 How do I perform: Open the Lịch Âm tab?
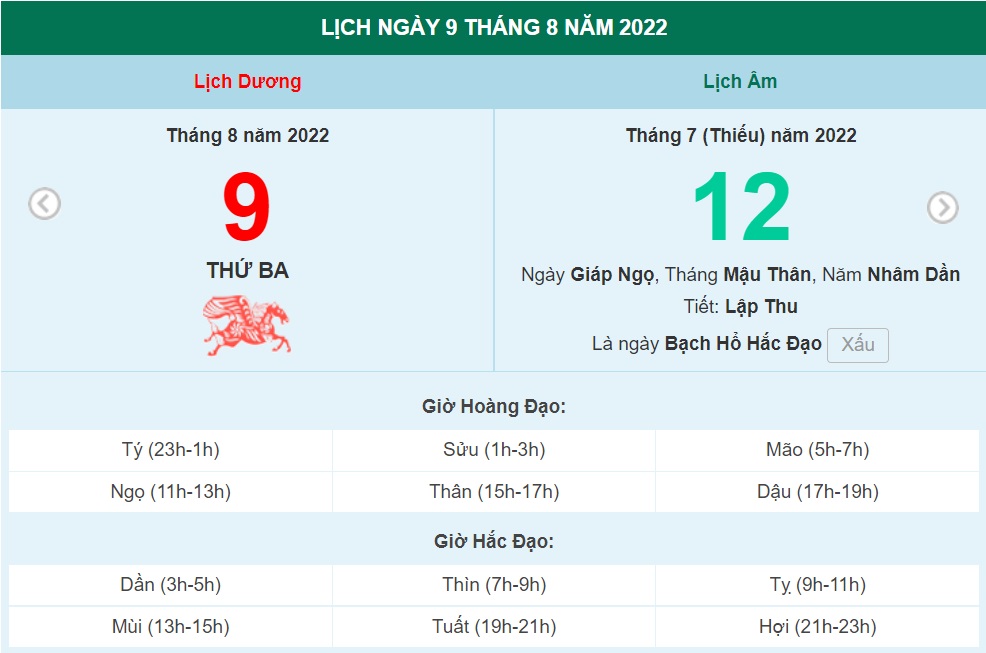tap(739, 81)
